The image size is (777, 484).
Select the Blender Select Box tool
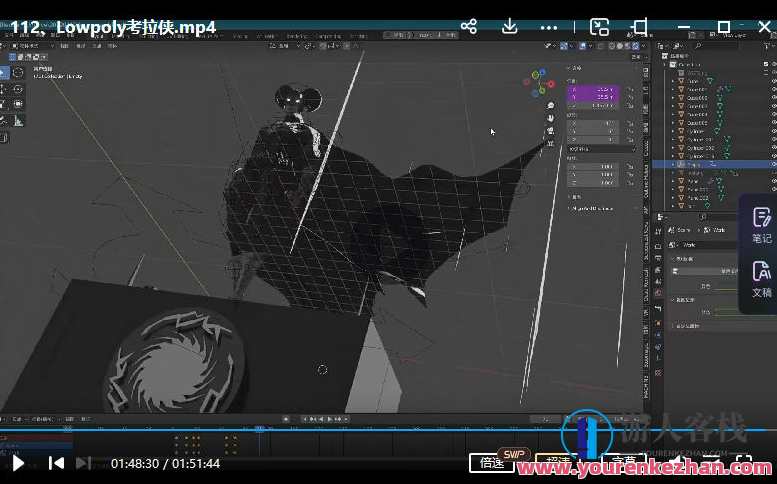point(4,73)
